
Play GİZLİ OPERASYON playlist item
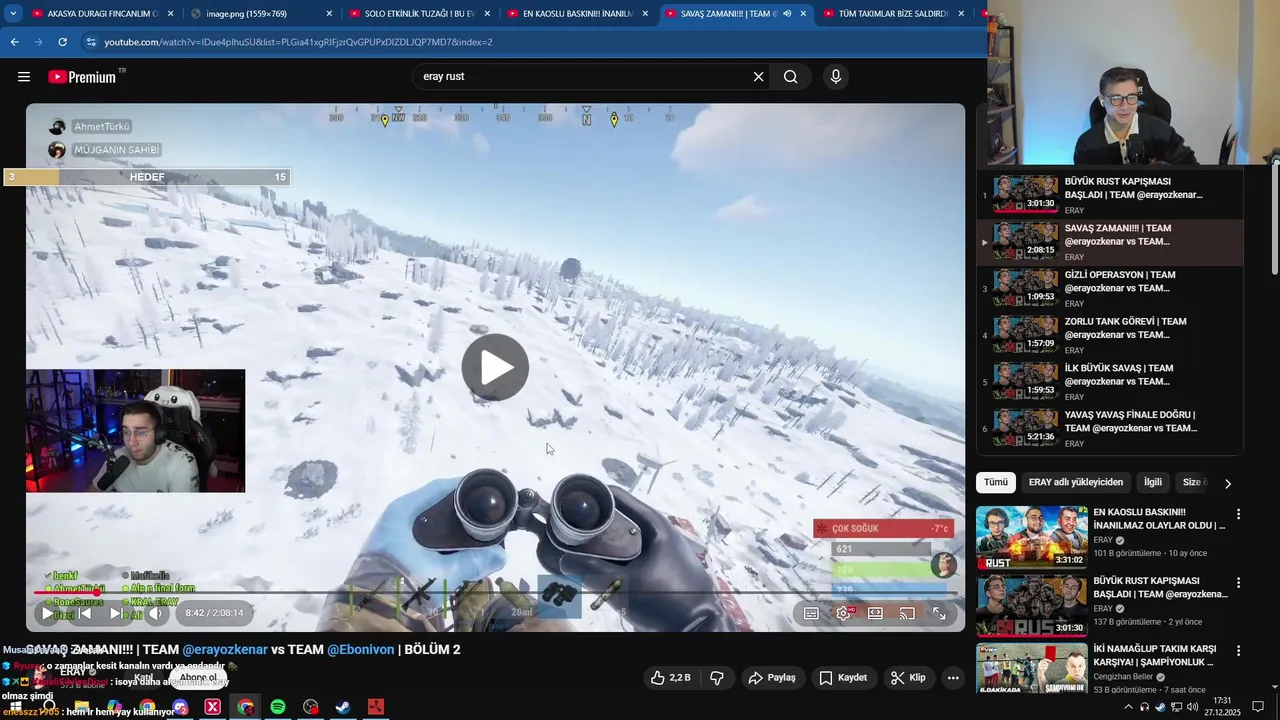pyautogui.click(x=1110, y=288)
